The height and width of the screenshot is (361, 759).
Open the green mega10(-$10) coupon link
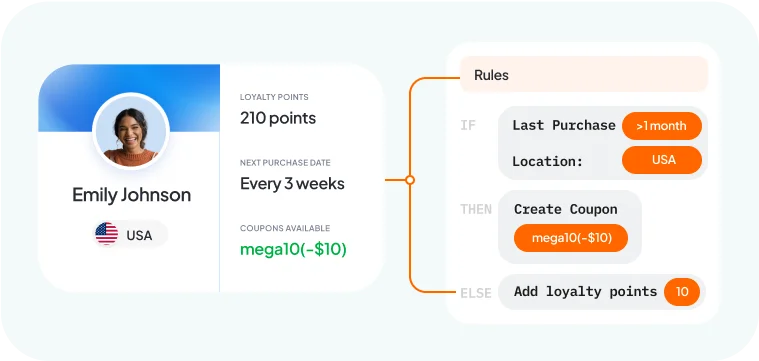pyautogui.click(x=293, y=250)
